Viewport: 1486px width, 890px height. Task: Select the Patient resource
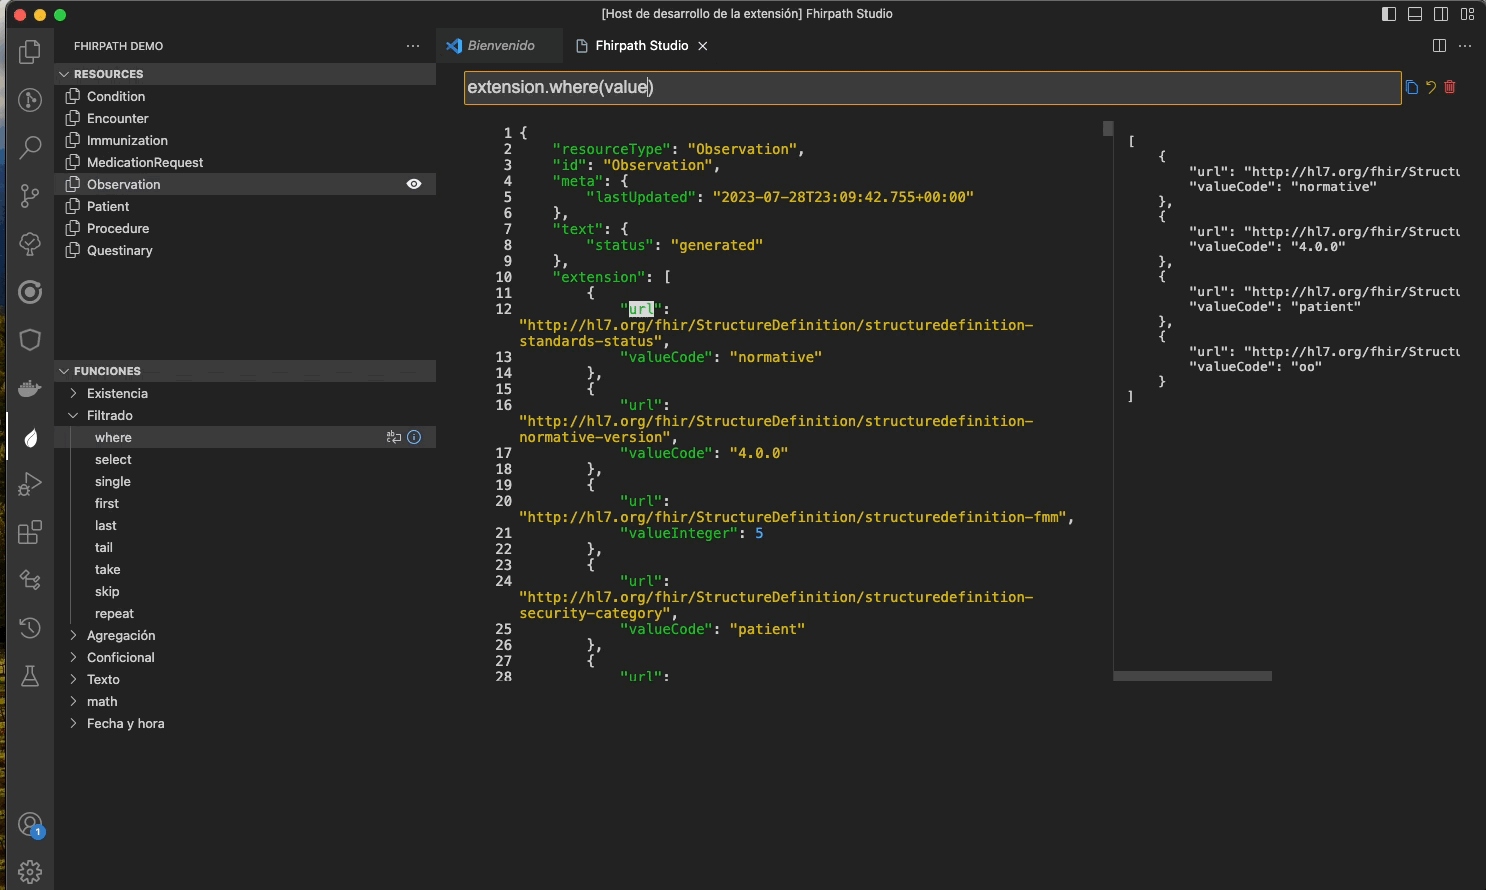[245, 206]
